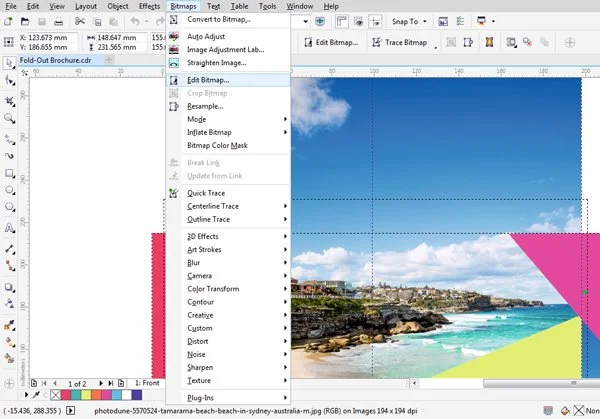Image resolution: width=600 pixels, height=419 pixels.
Task: Click the Paste icon
Action: (x=114, y=22)
